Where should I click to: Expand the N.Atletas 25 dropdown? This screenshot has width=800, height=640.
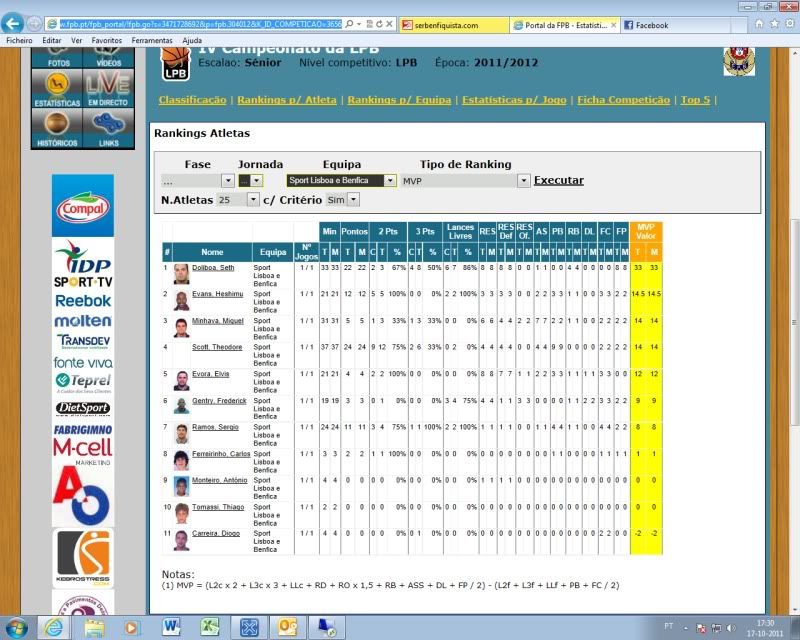[253, 200]
